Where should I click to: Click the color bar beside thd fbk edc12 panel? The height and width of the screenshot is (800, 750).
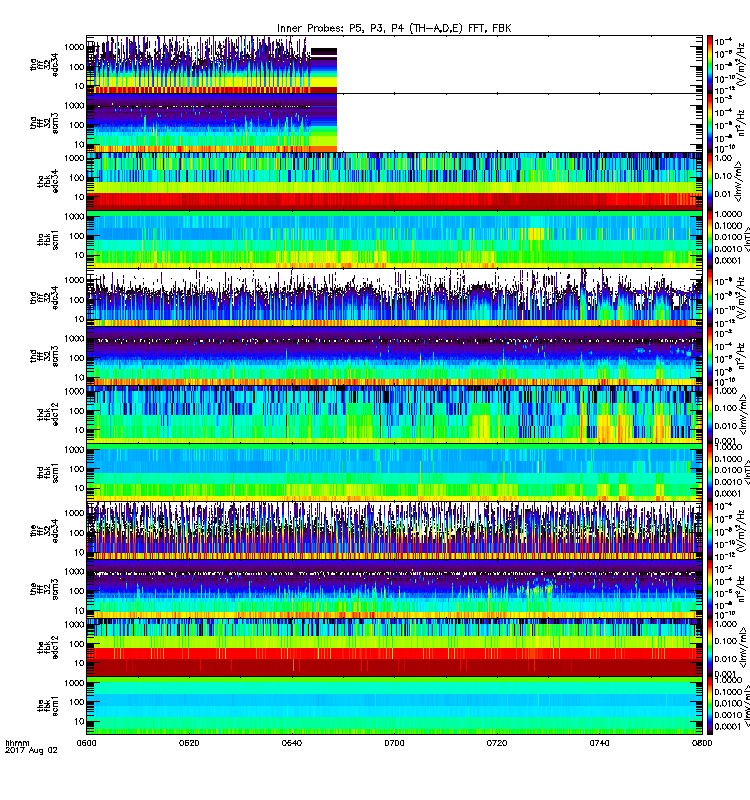tap(710, 414)
